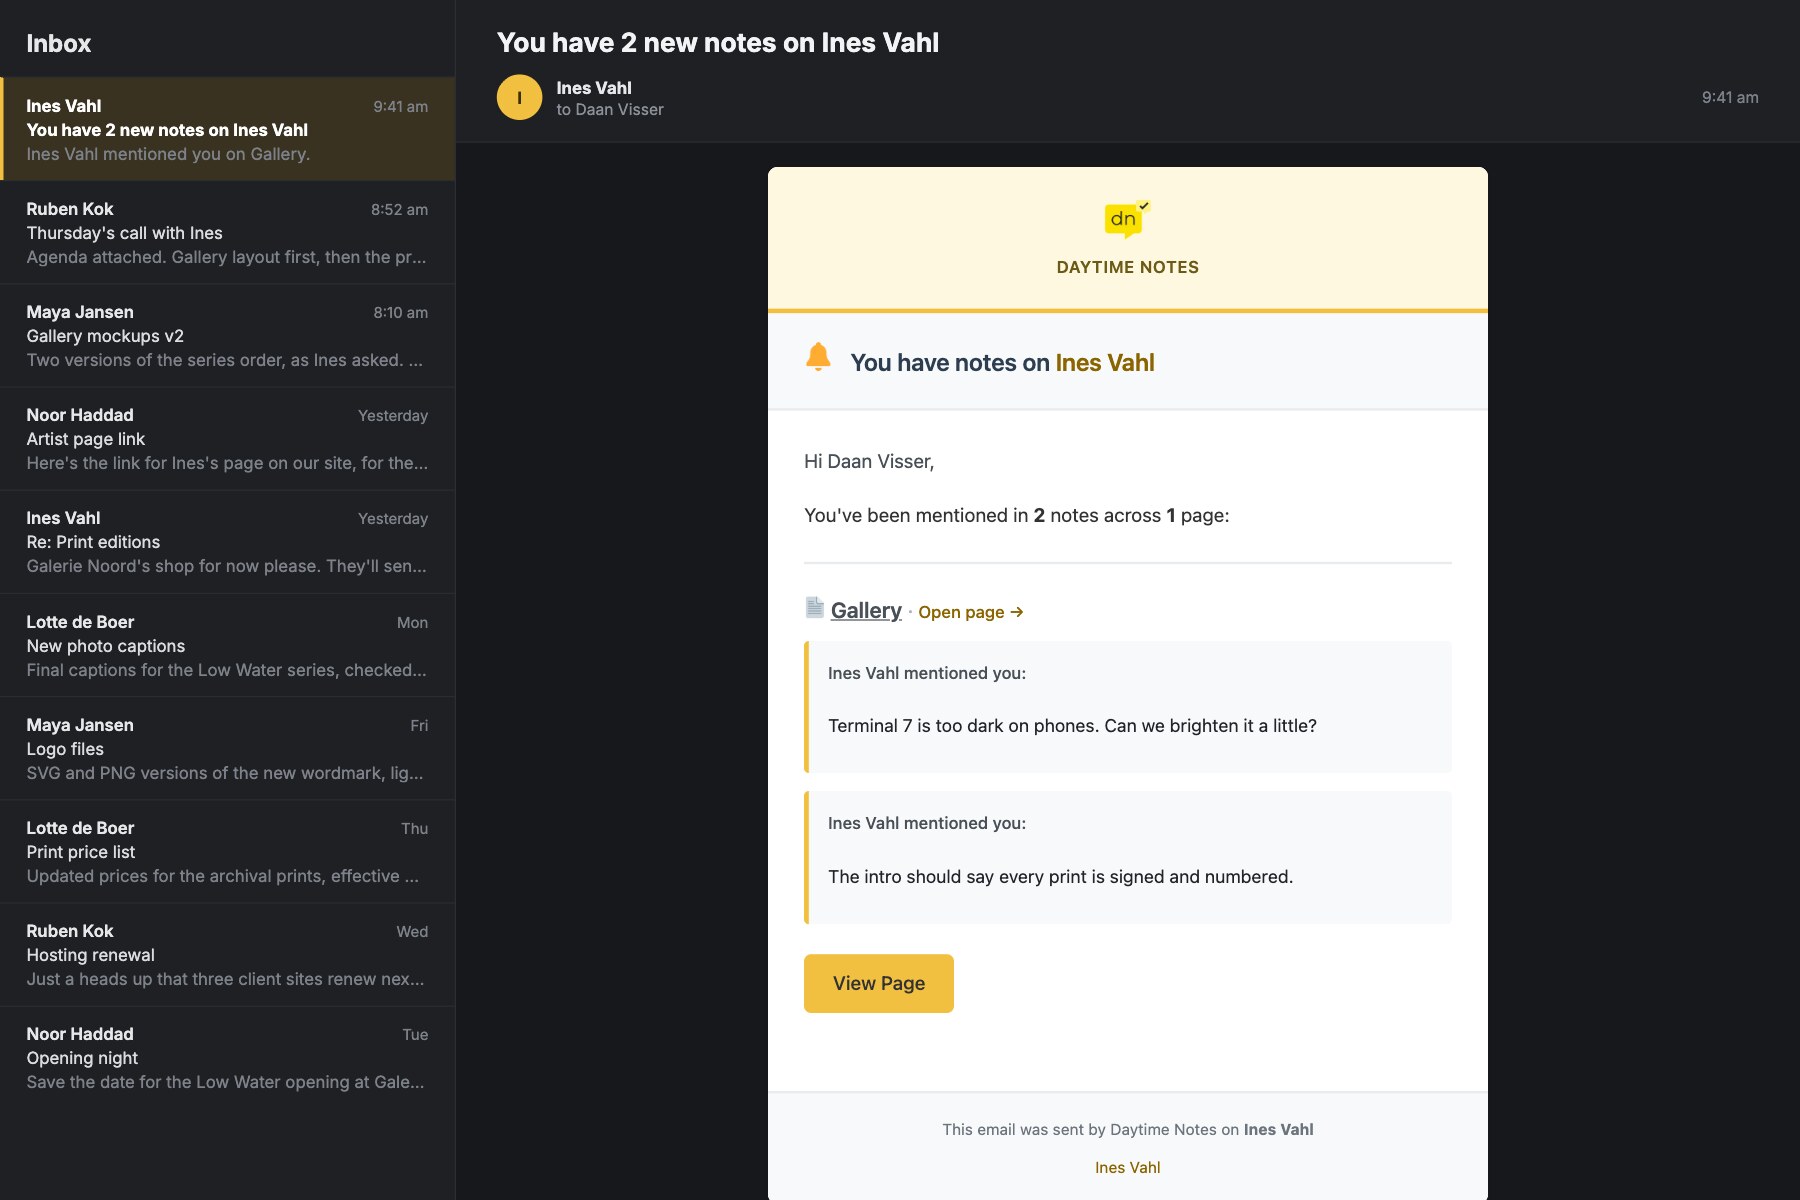Viewport: 1800px width, 1200px height.
Task: Open Noor Haddad's Artist page link email
Action: 227,439
